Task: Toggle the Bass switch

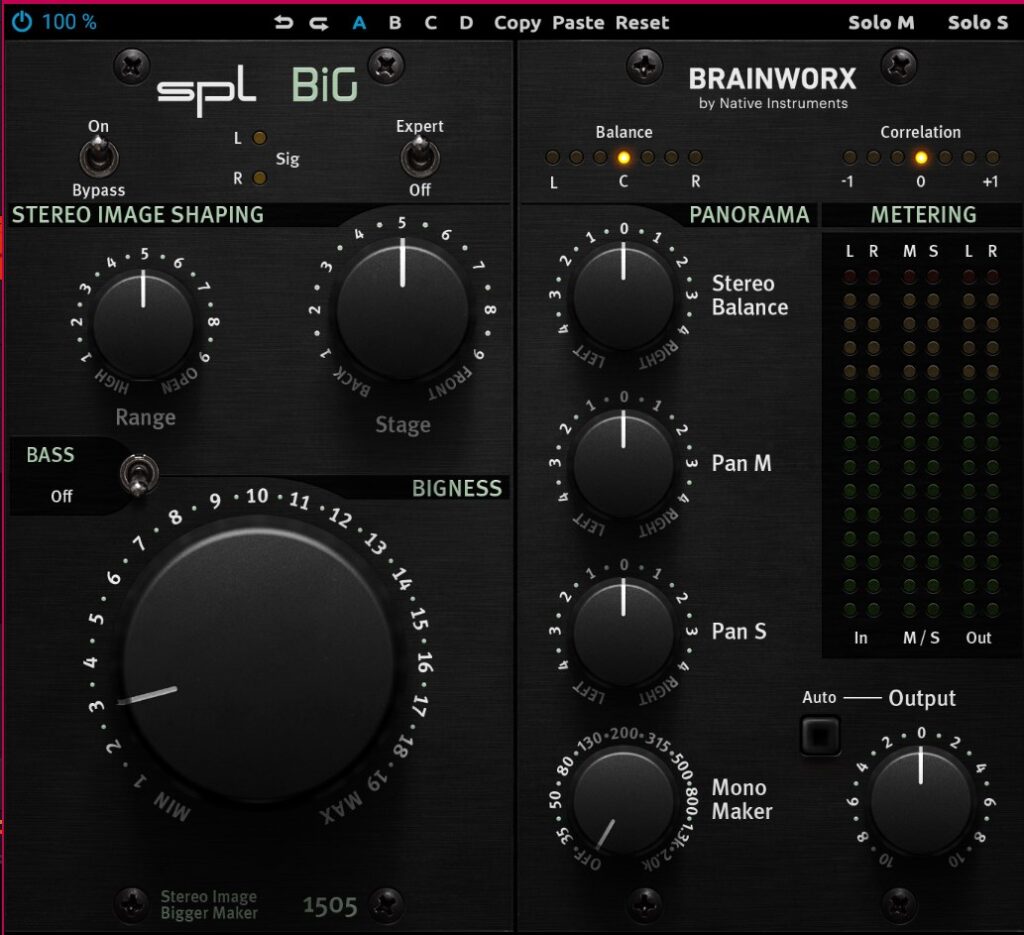Action: tap(130, 474)
